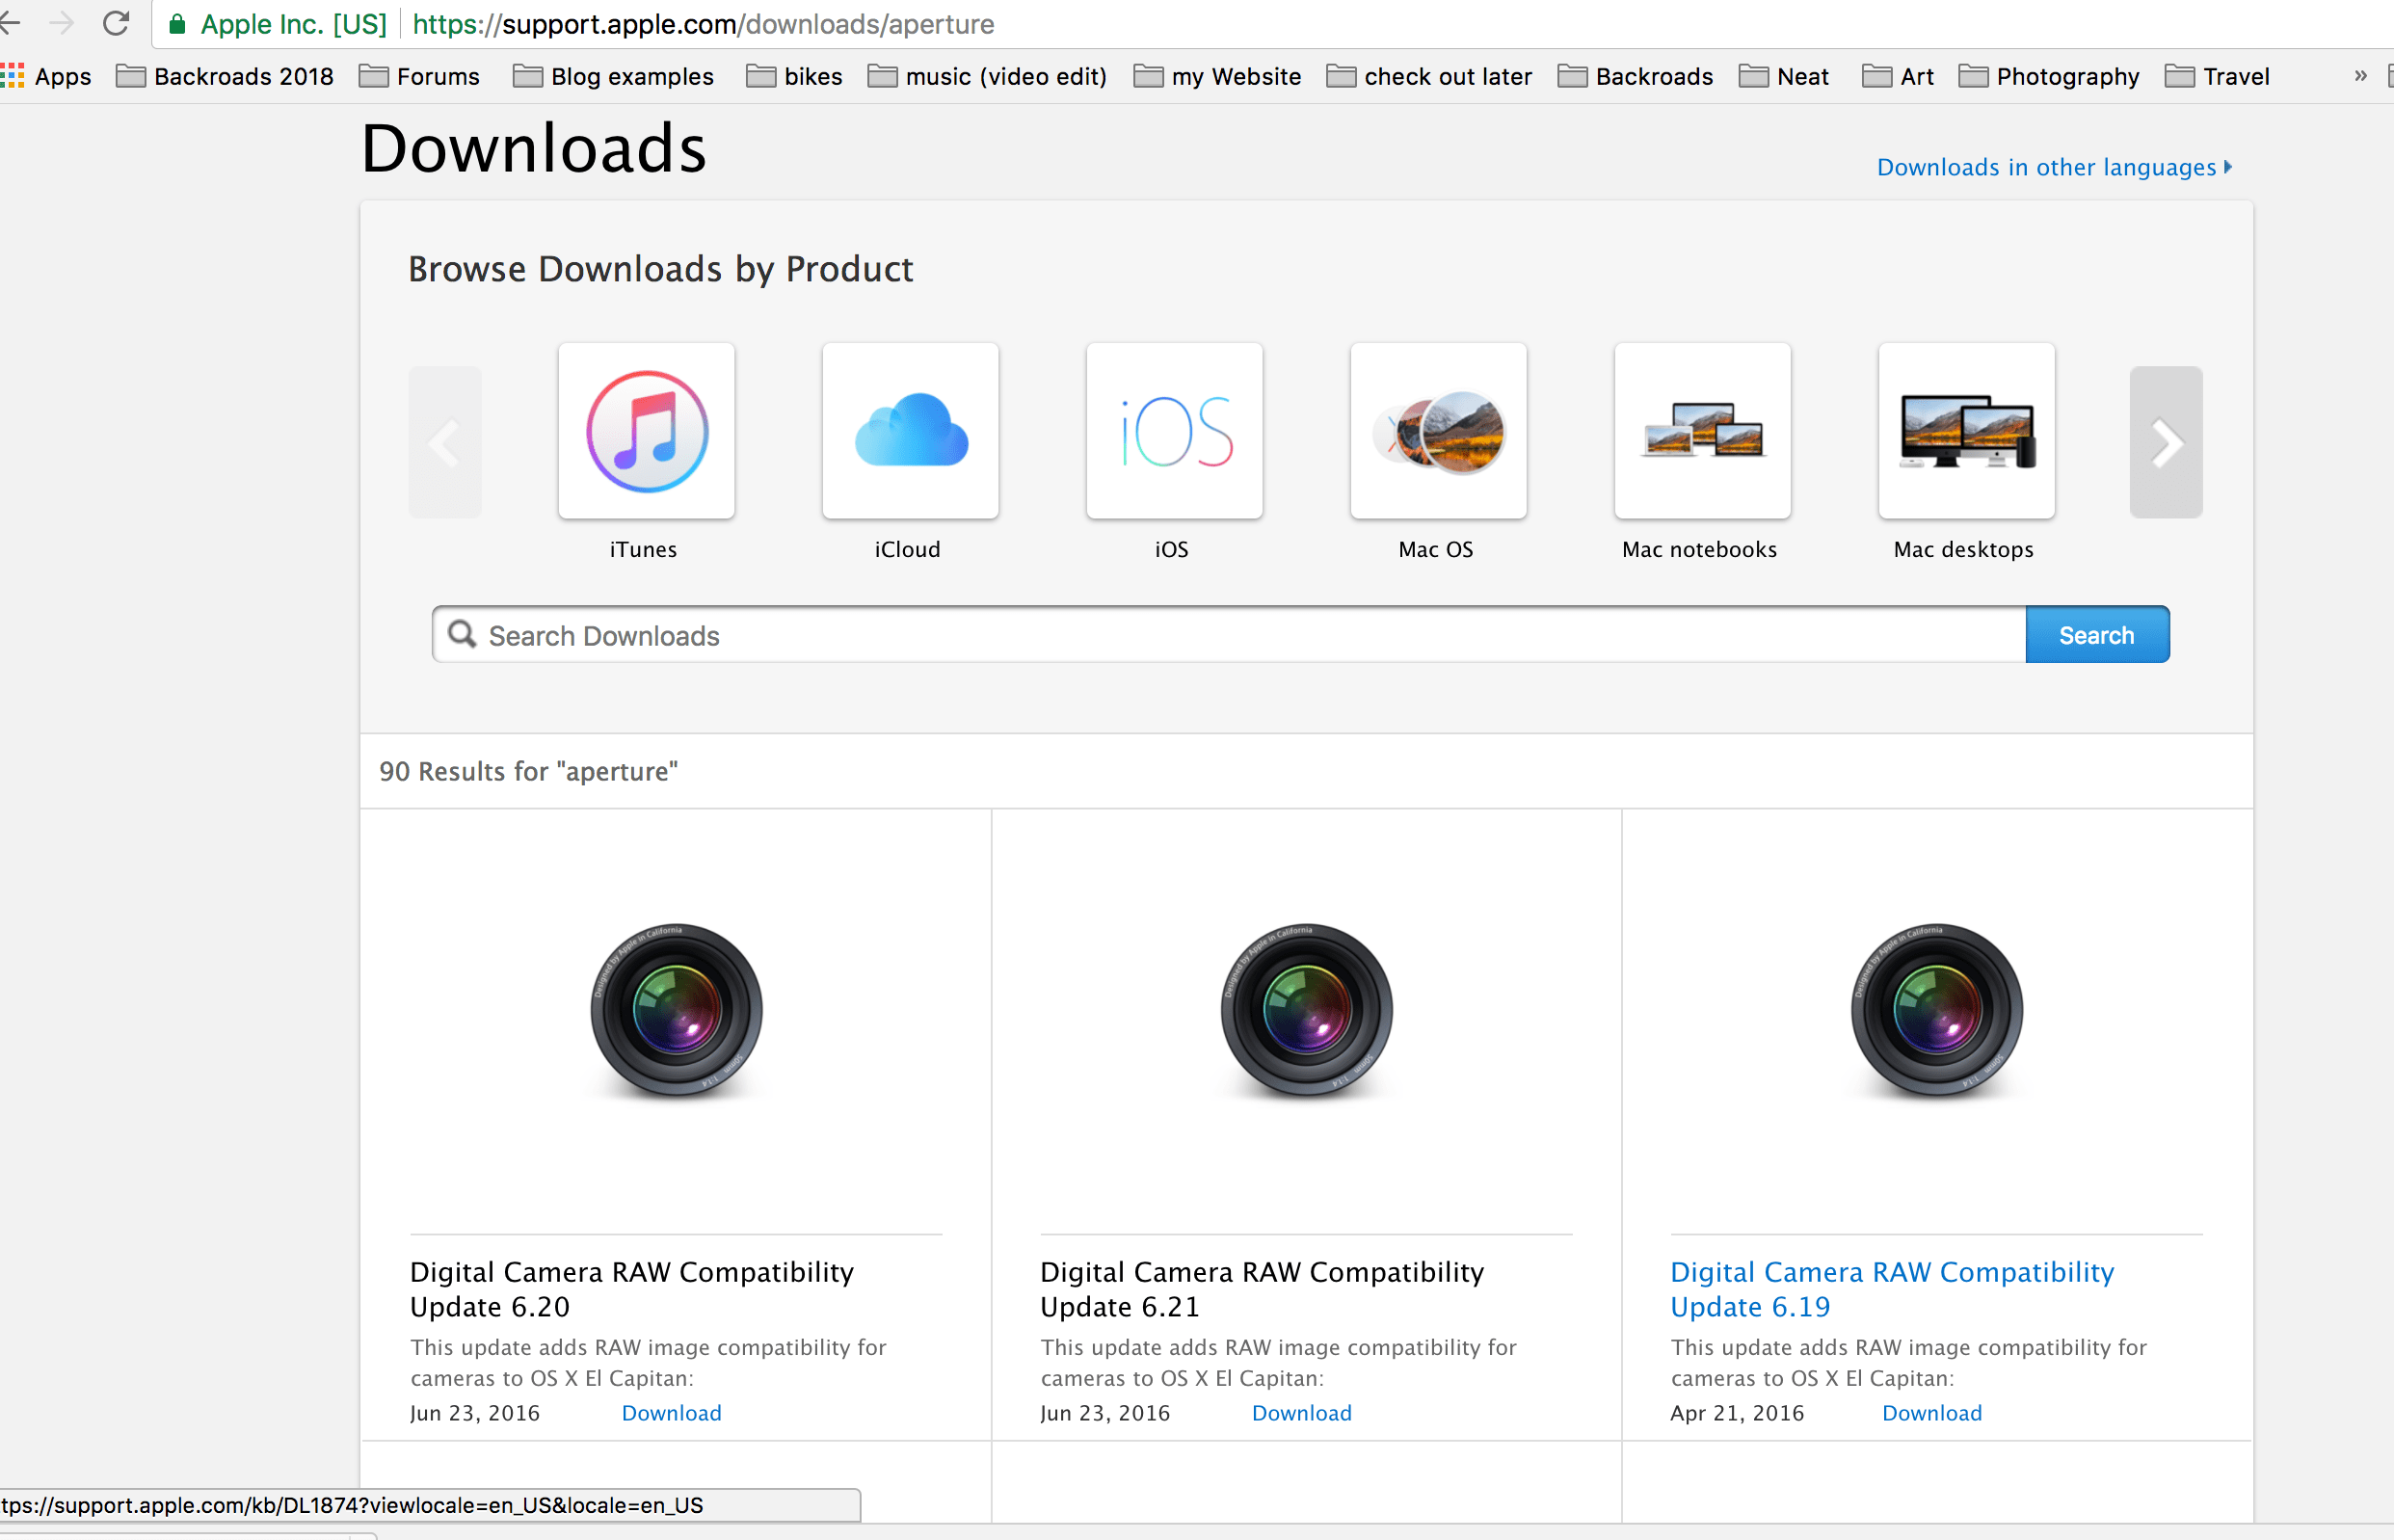Browse downloads for iOS
The image size is (2394, 1540).
point(1173,432)
